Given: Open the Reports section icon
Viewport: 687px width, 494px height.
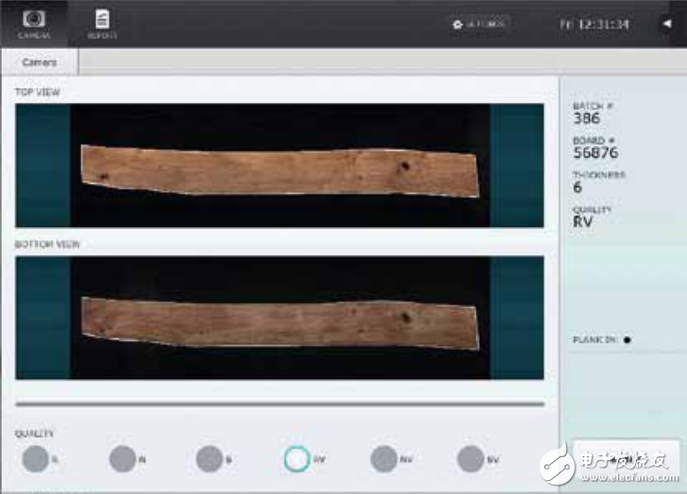Looking at the screenshot, I should click(102, 23).
